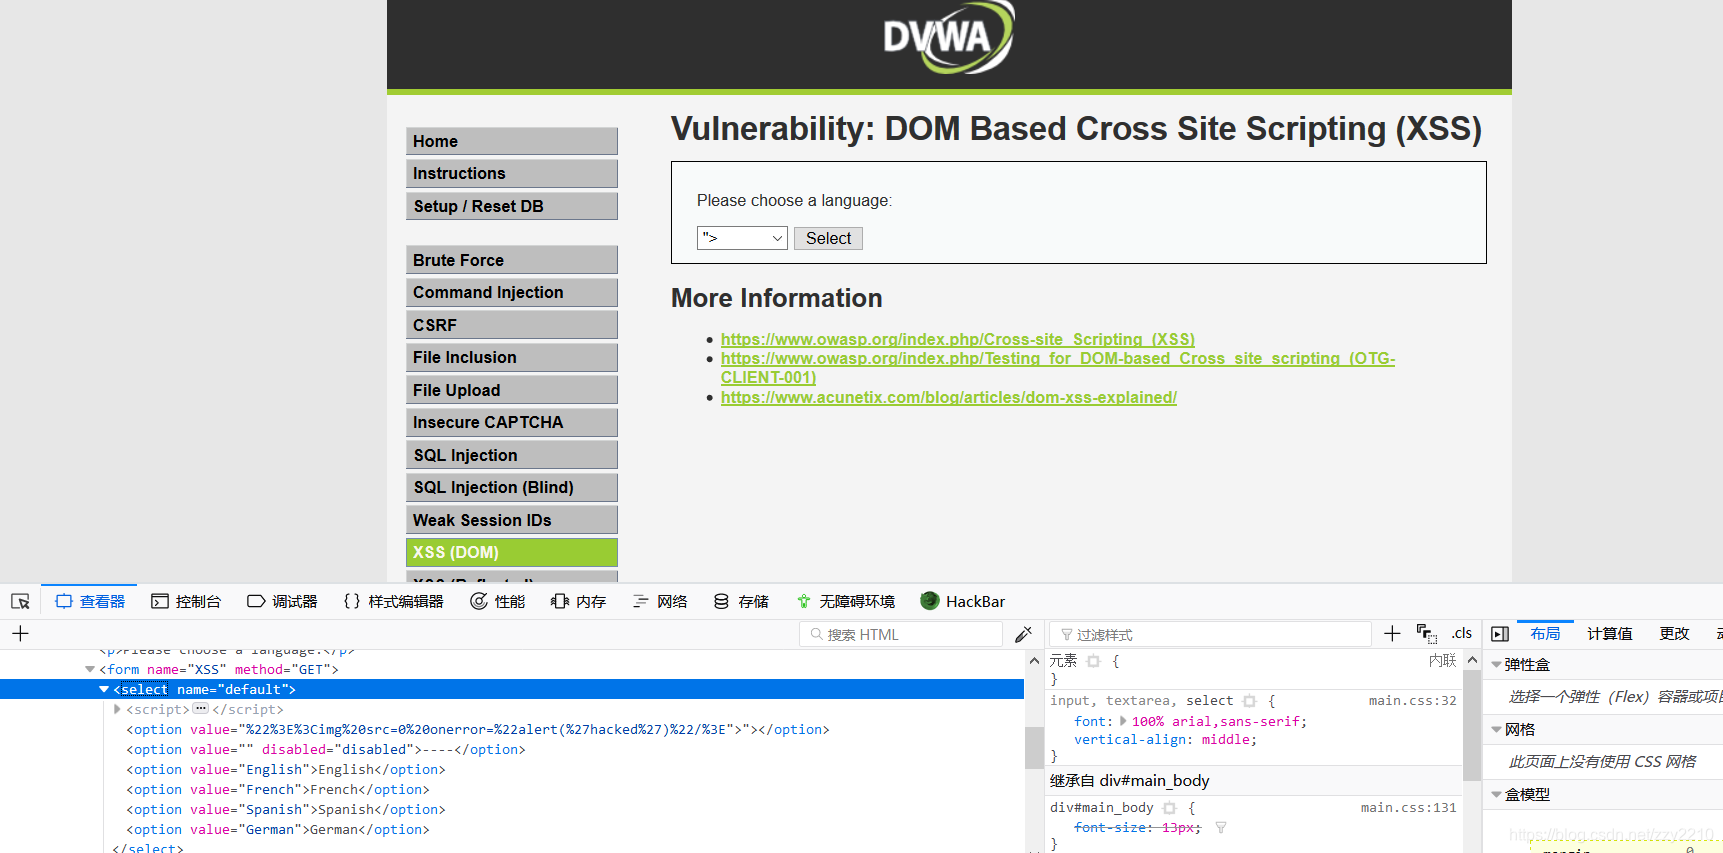Go to File Upload page
Screen dimensions: 1723x853
(512, 390)
